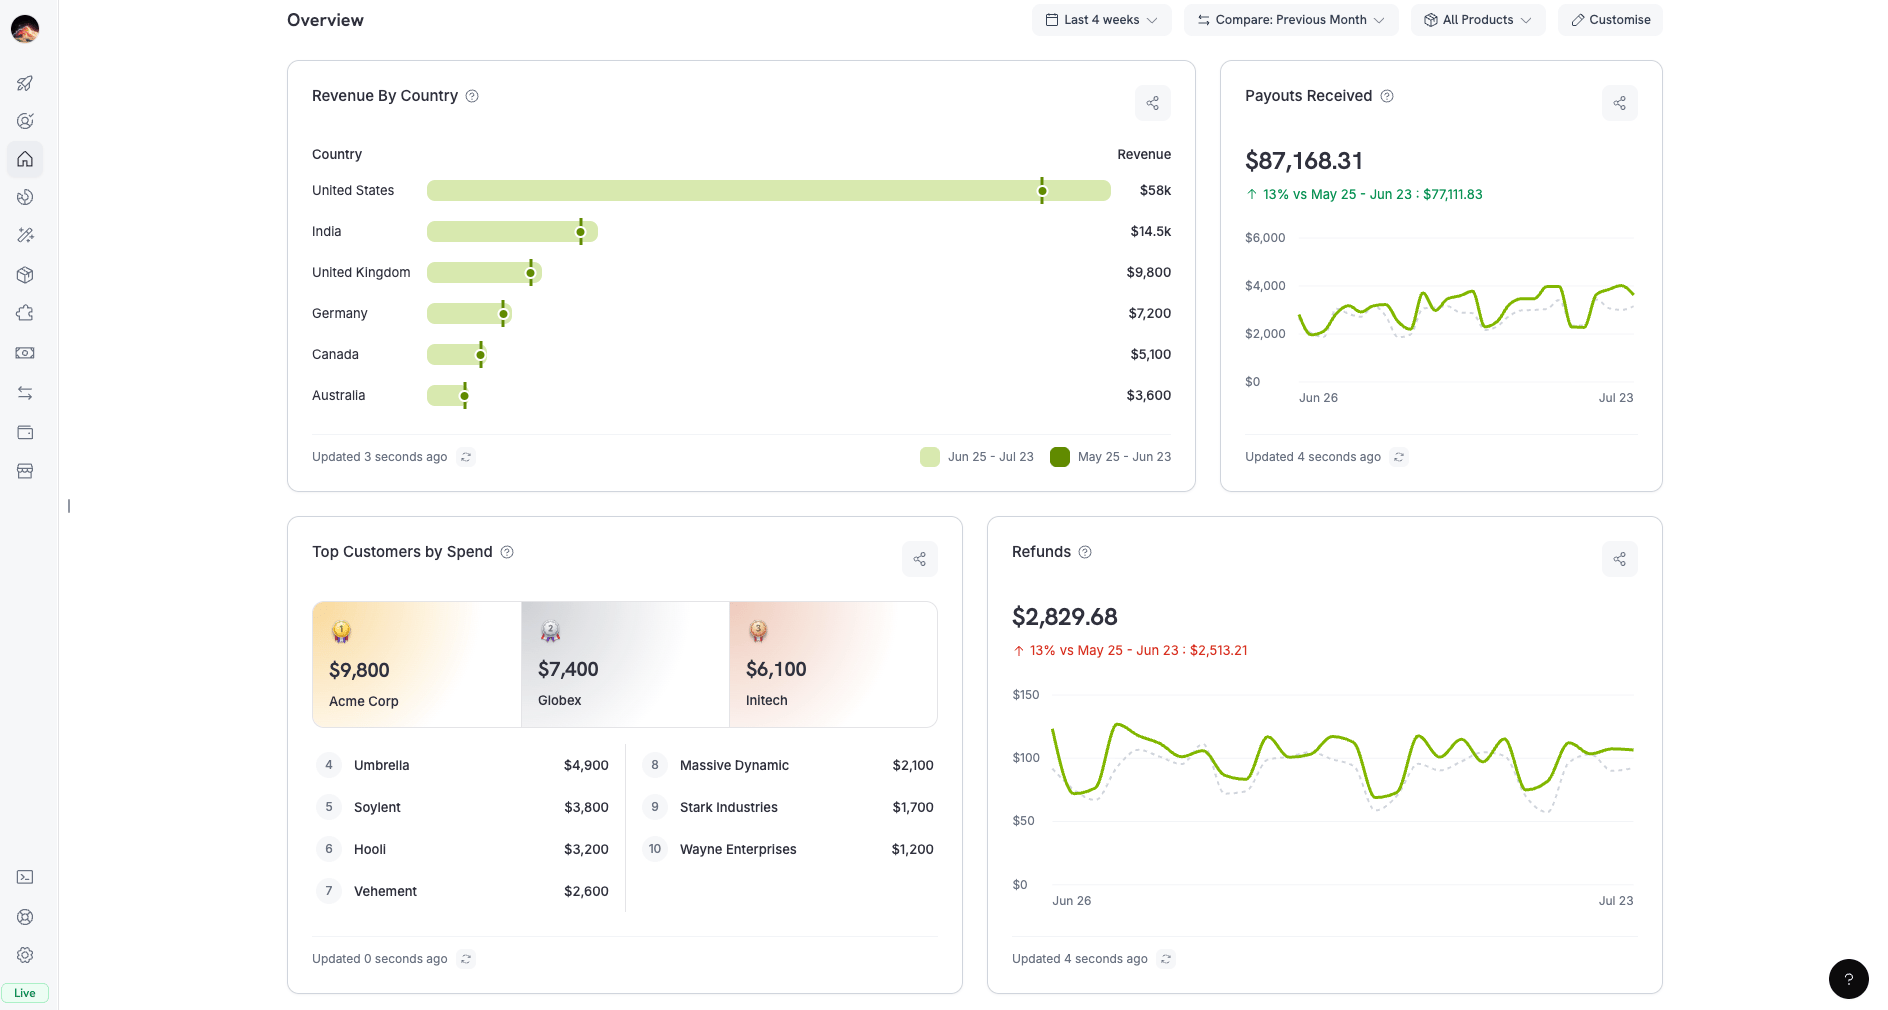
Task: Go to Home dashboard icon
Action: pyautogui.click(x=25, y=159)
